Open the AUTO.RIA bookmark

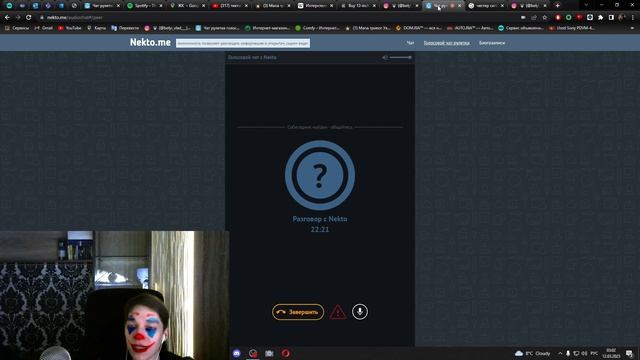point(469,28)
